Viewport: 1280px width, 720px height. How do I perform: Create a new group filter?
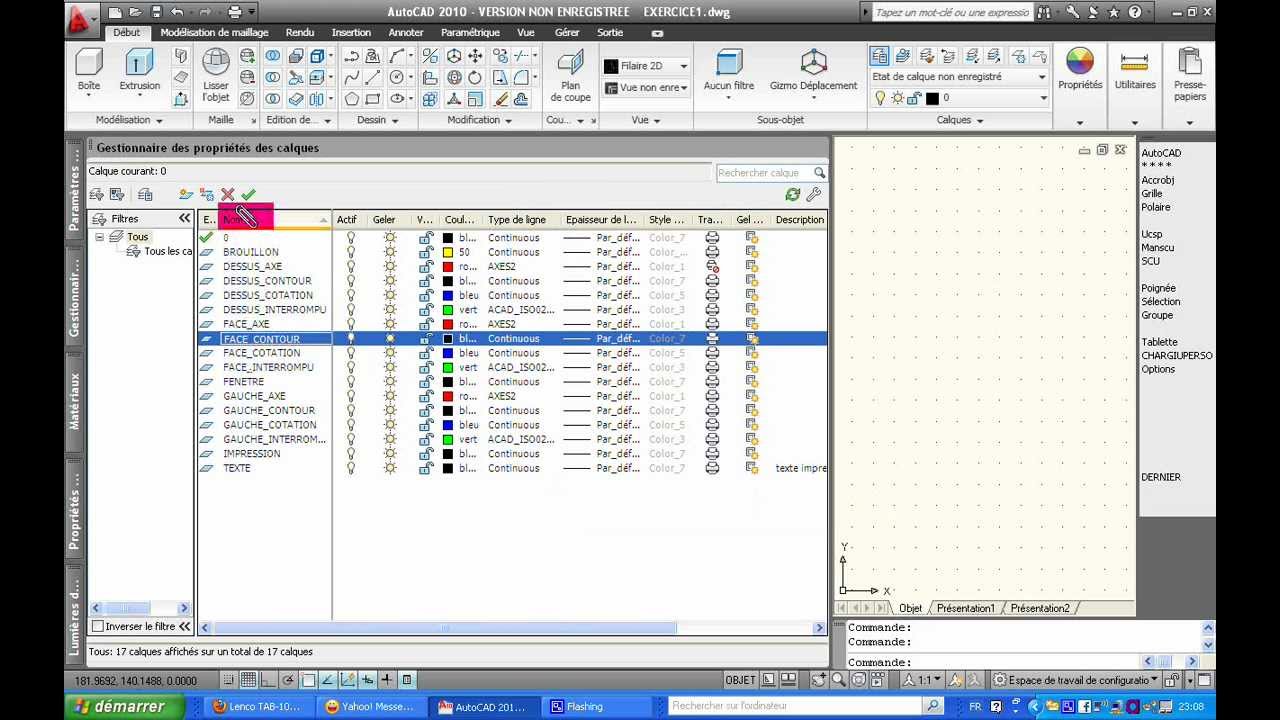click(x=117, y=195)
